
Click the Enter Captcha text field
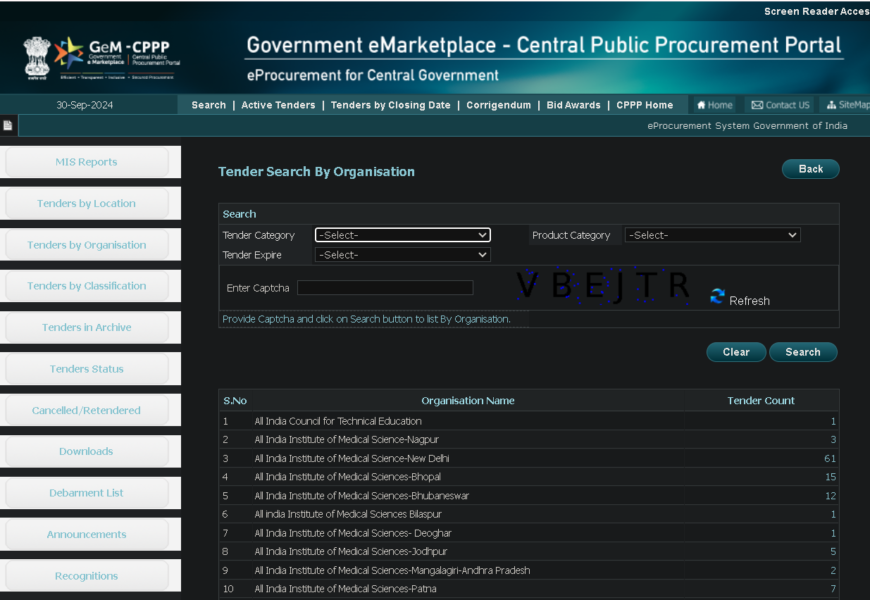click(x=385, y=288)
